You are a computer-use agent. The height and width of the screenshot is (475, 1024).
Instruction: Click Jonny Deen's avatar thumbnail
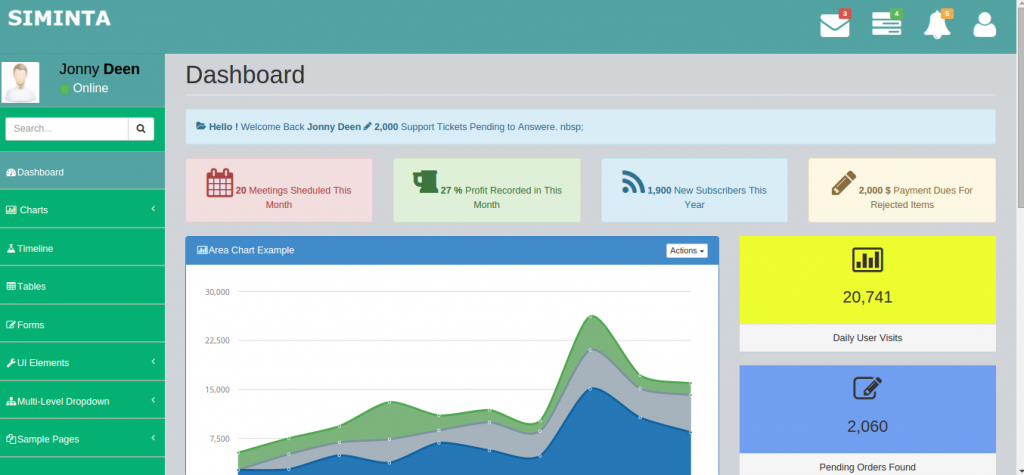21,82
